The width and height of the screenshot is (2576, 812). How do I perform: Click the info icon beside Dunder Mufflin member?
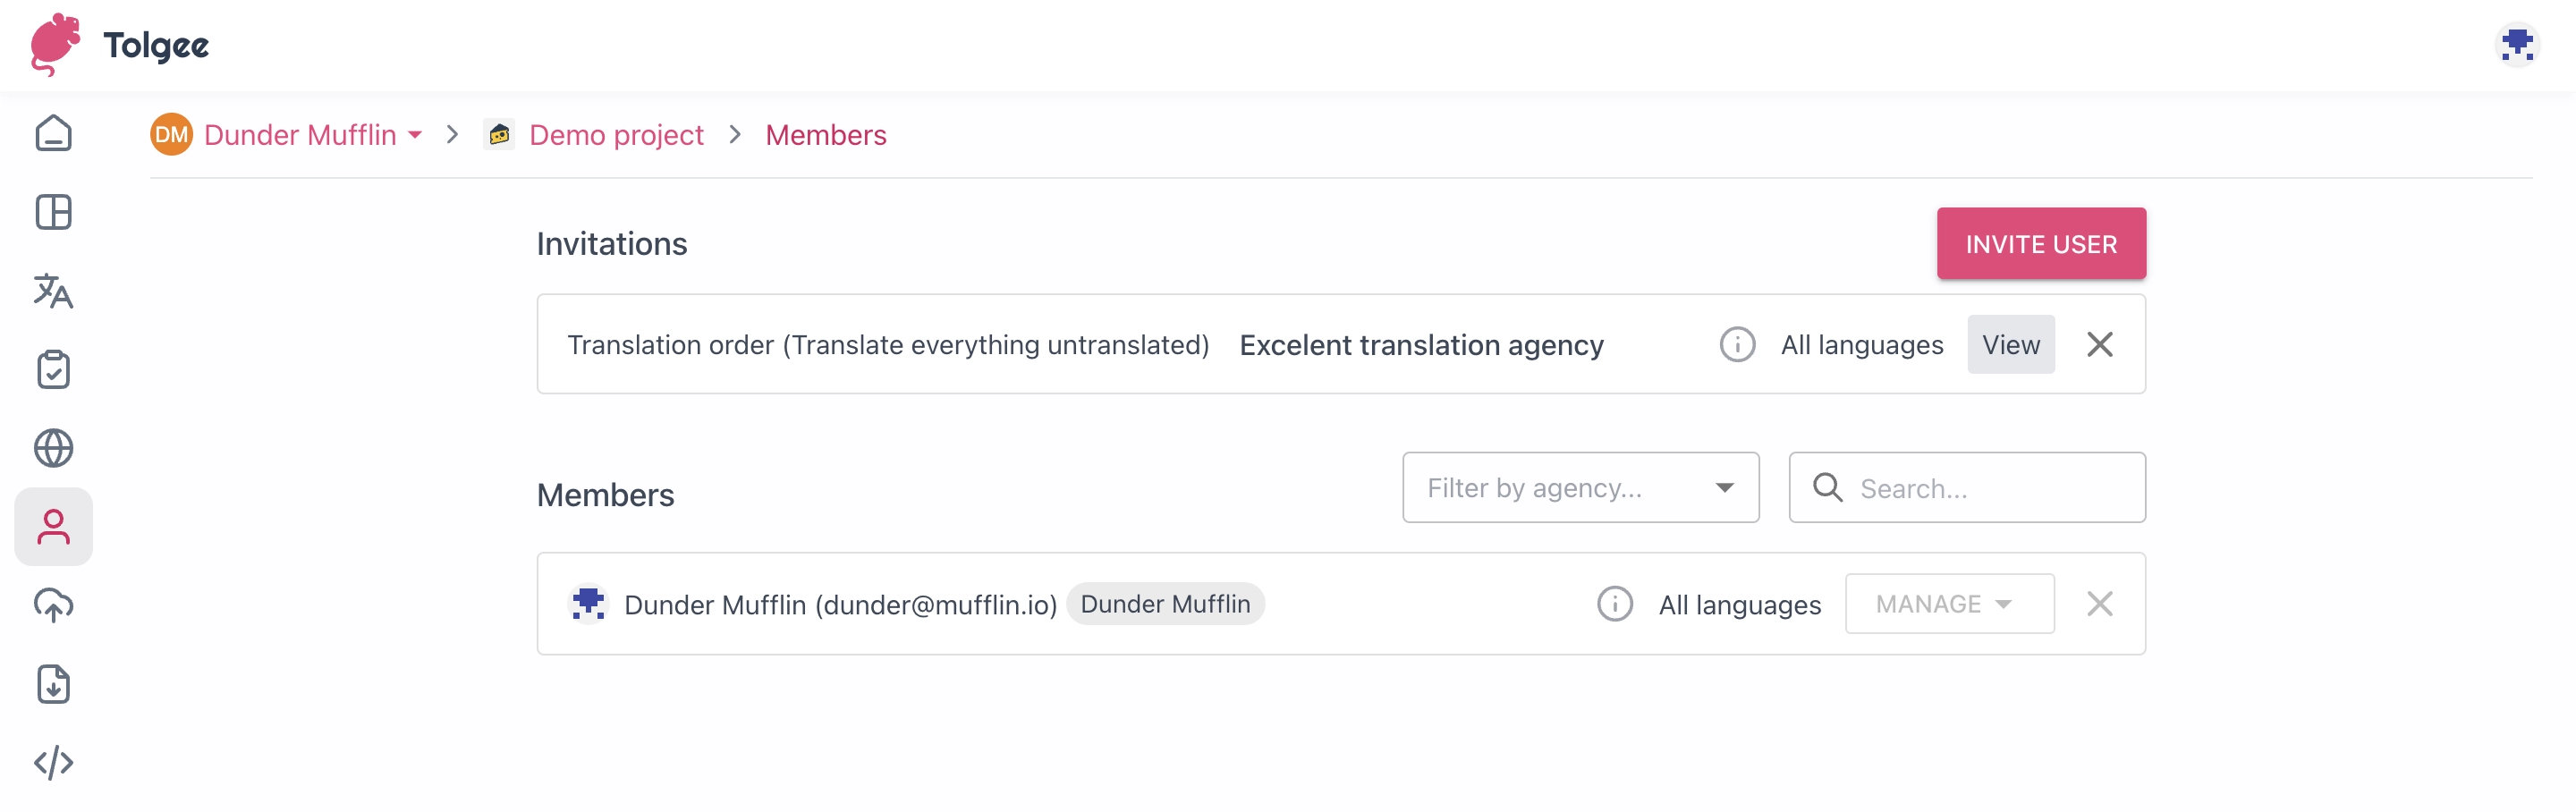1614,604
